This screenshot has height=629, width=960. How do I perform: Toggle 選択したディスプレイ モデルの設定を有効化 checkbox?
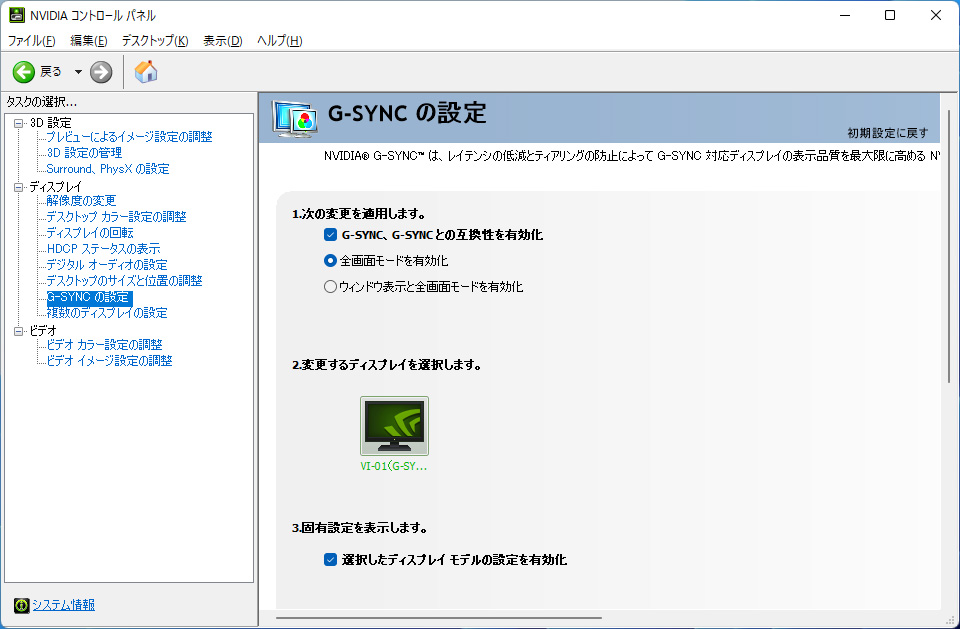click(331, 559)
